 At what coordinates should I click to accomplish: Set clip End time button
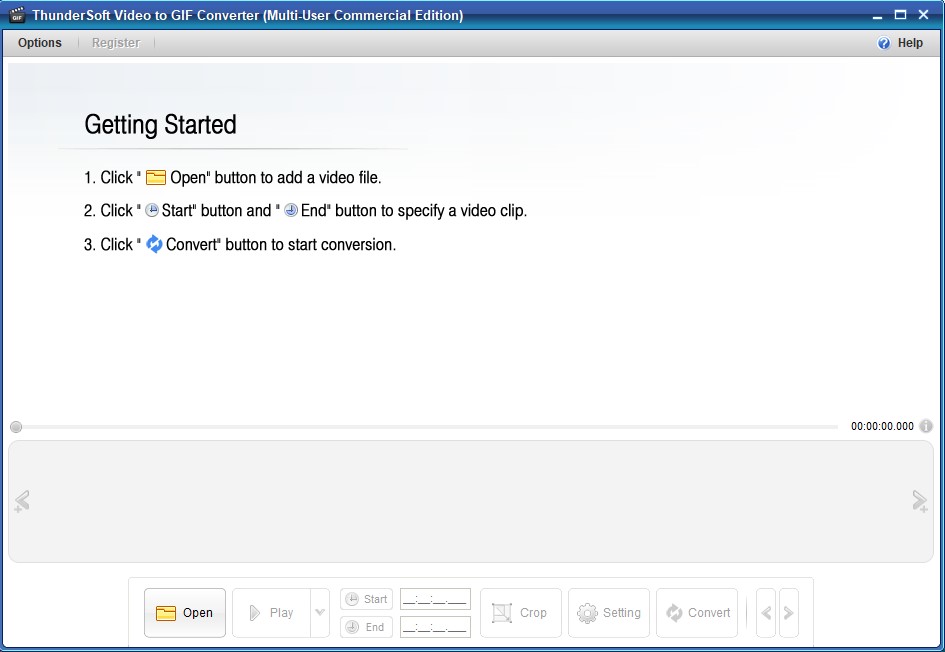366,627
